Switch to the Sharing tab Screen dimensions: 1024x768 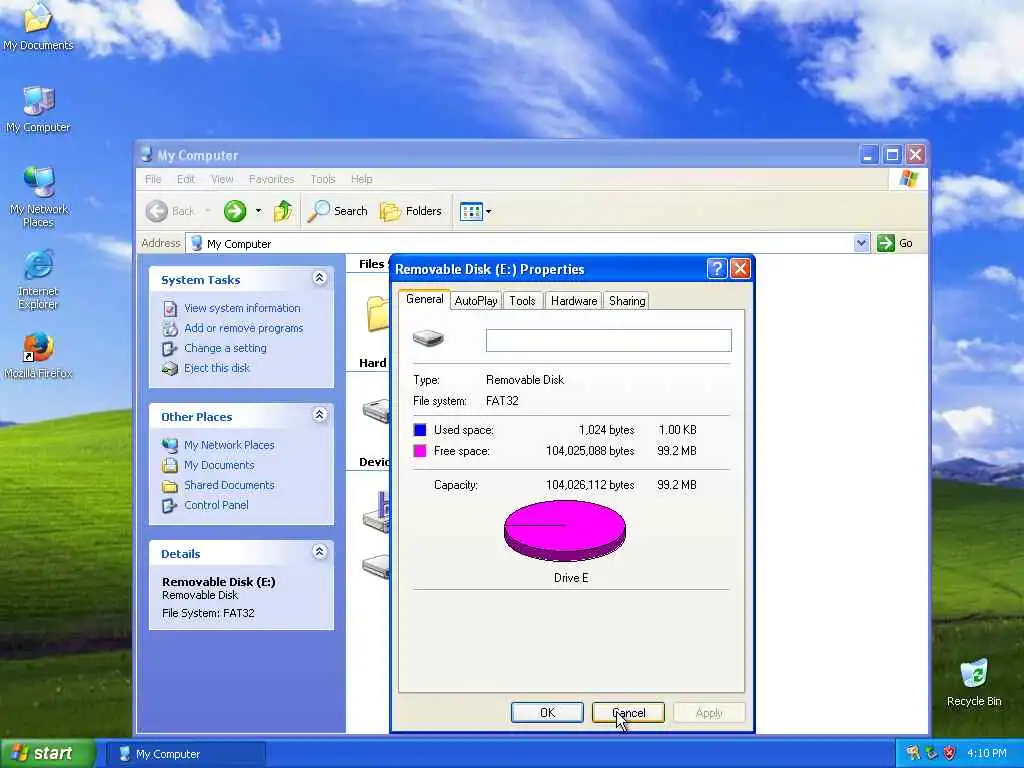[627, 300]
